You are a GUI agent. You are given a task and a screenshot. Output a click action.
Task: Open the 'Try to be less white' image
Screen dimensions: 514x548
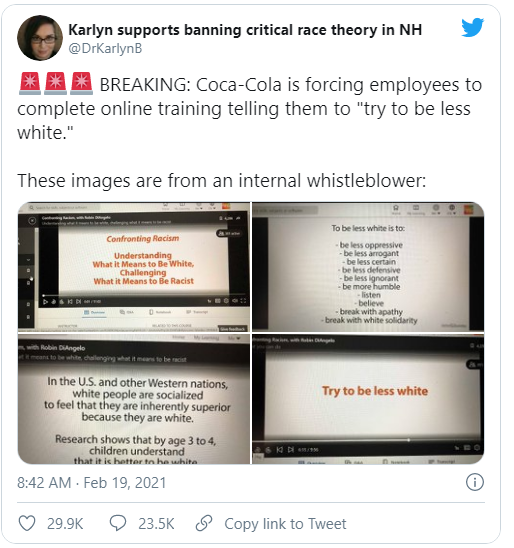pyautogui.click(x=368, y=399)
